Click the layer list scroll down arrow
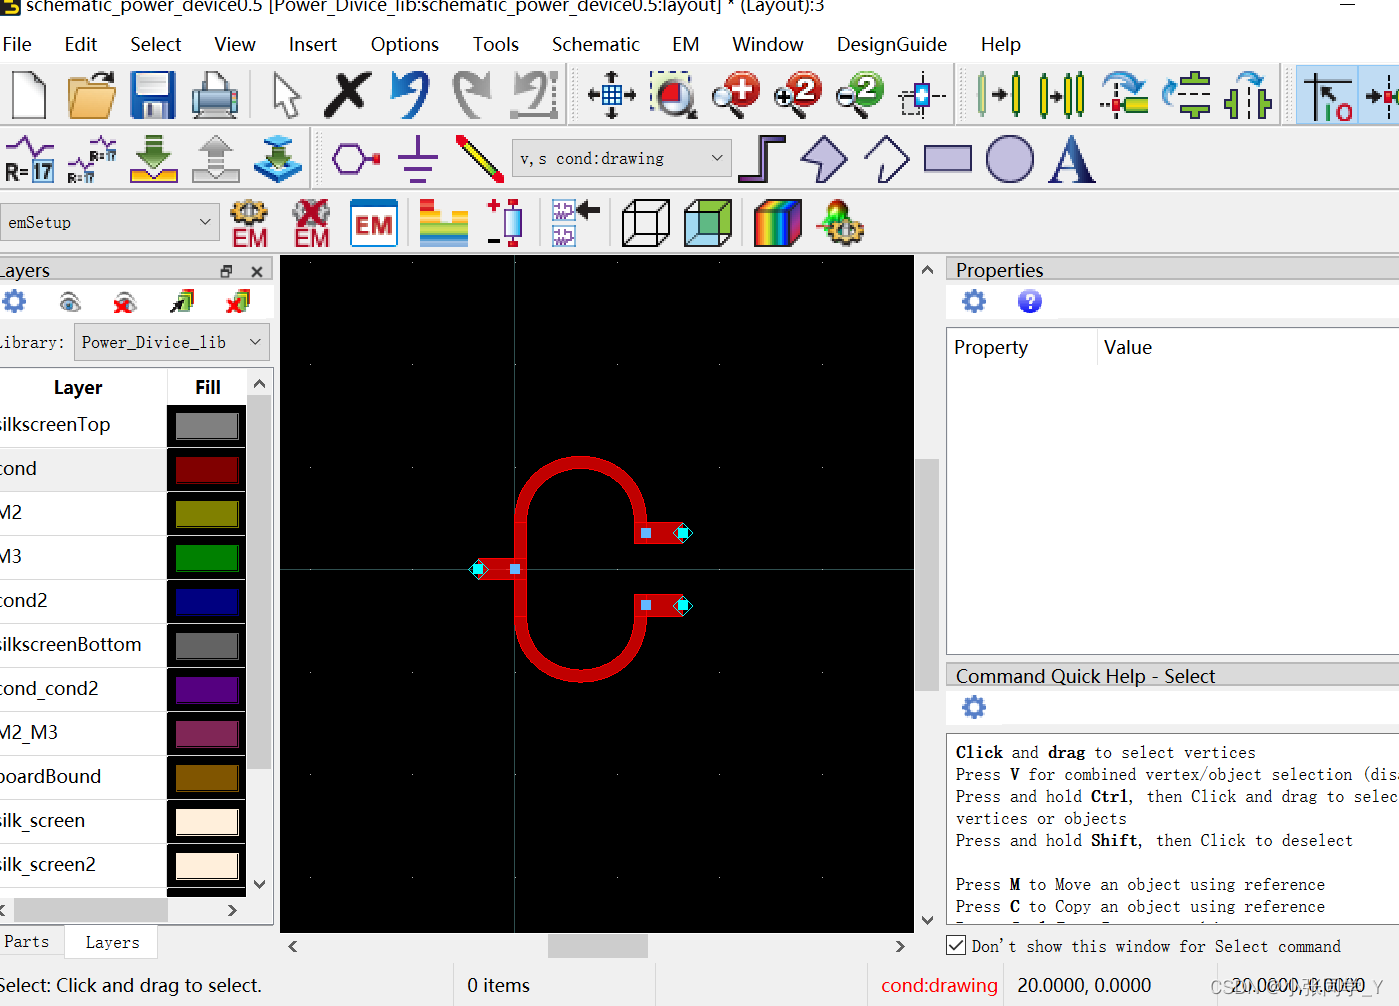The height and width of the screenshot is (1006, 1399). coord(259,884)
